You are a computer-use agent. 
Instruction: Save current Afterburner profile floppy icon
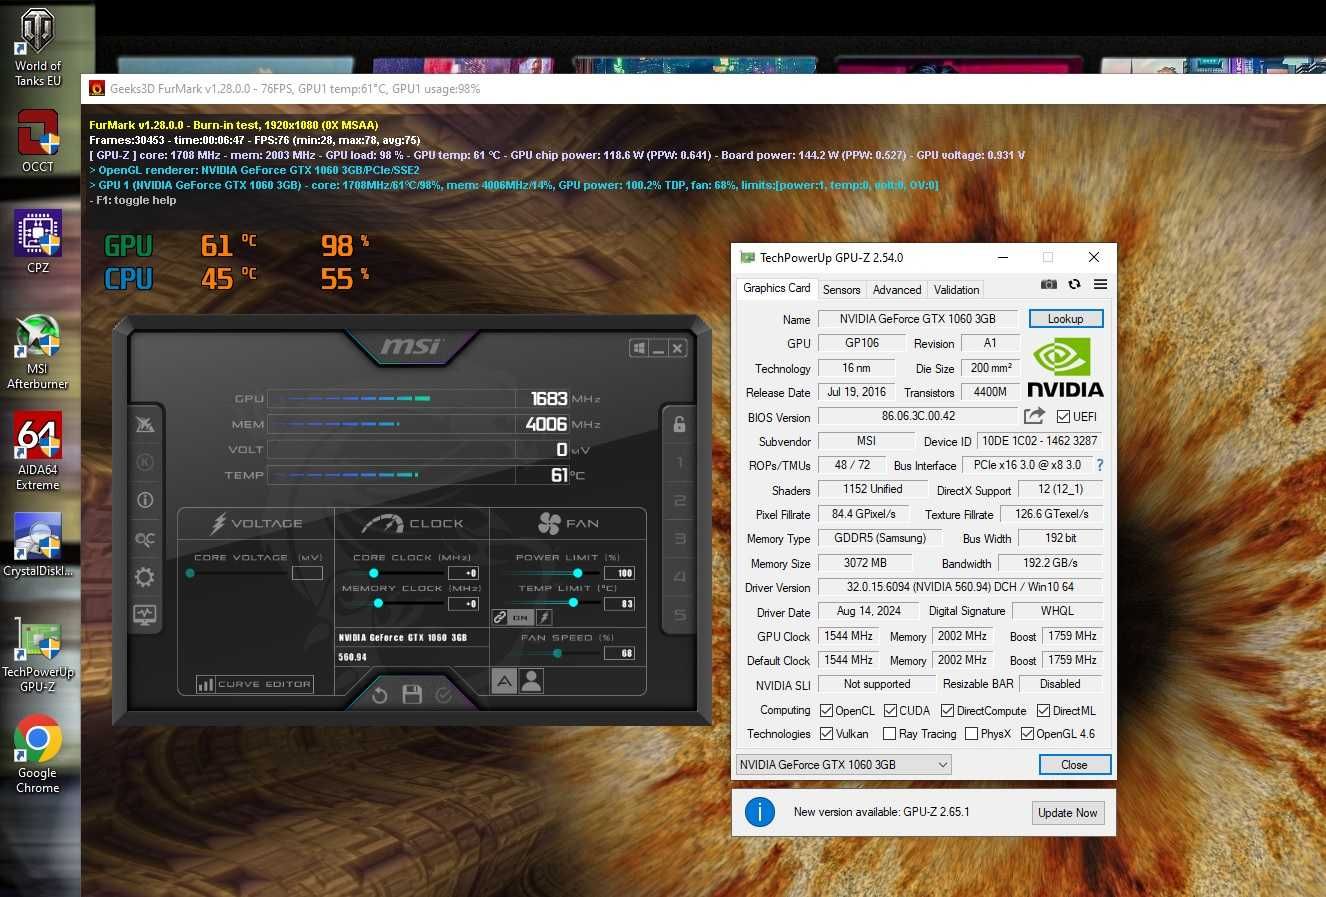[x=412, y=694]
